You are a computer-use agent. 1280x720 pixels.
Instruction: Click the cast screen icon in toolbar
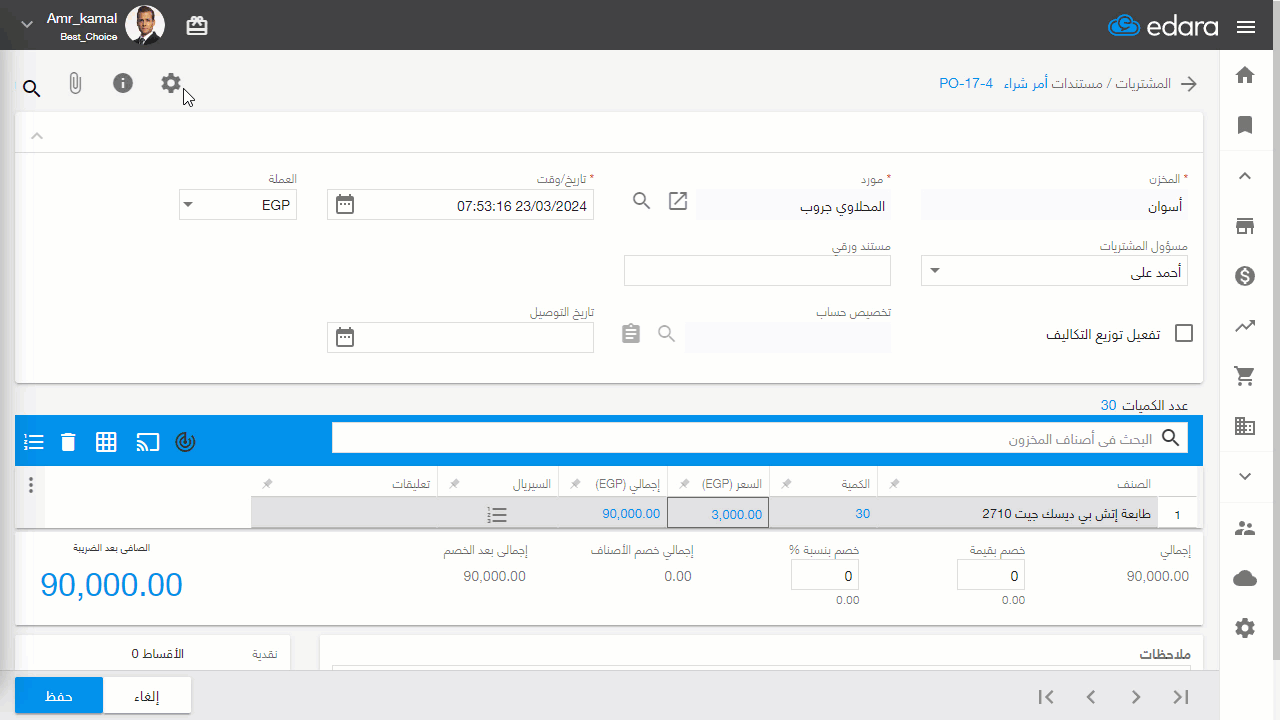pyautogui.click(x=148, y=441)
